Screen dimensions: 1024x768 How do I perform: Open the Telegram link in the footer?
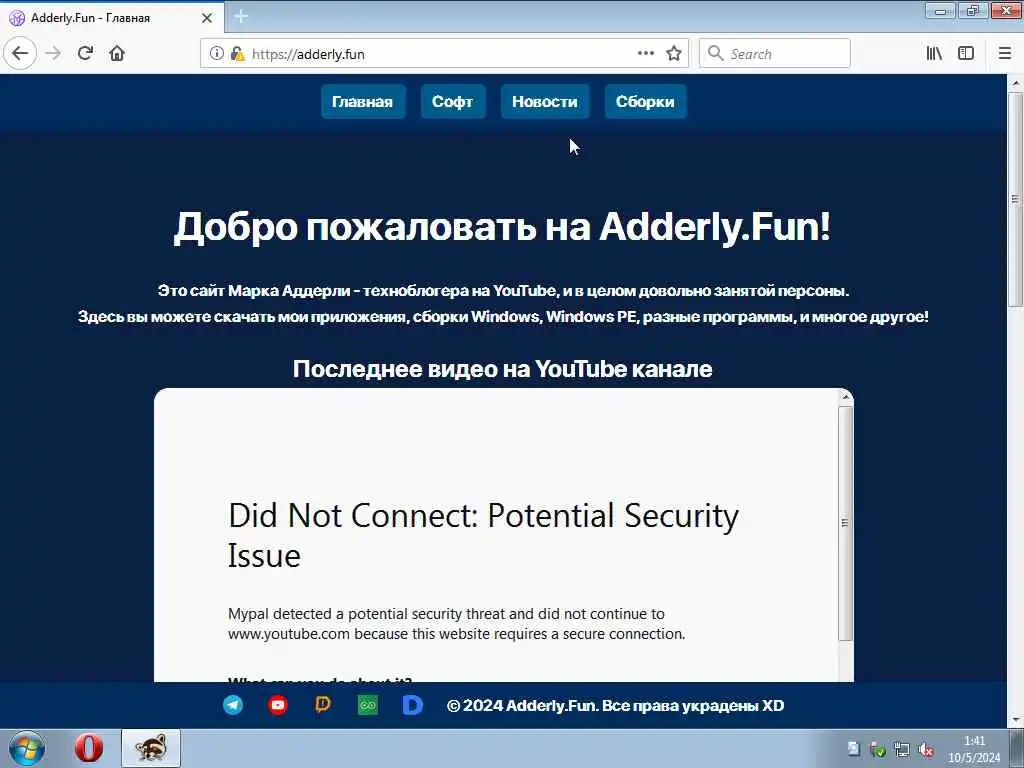(233, 705)
